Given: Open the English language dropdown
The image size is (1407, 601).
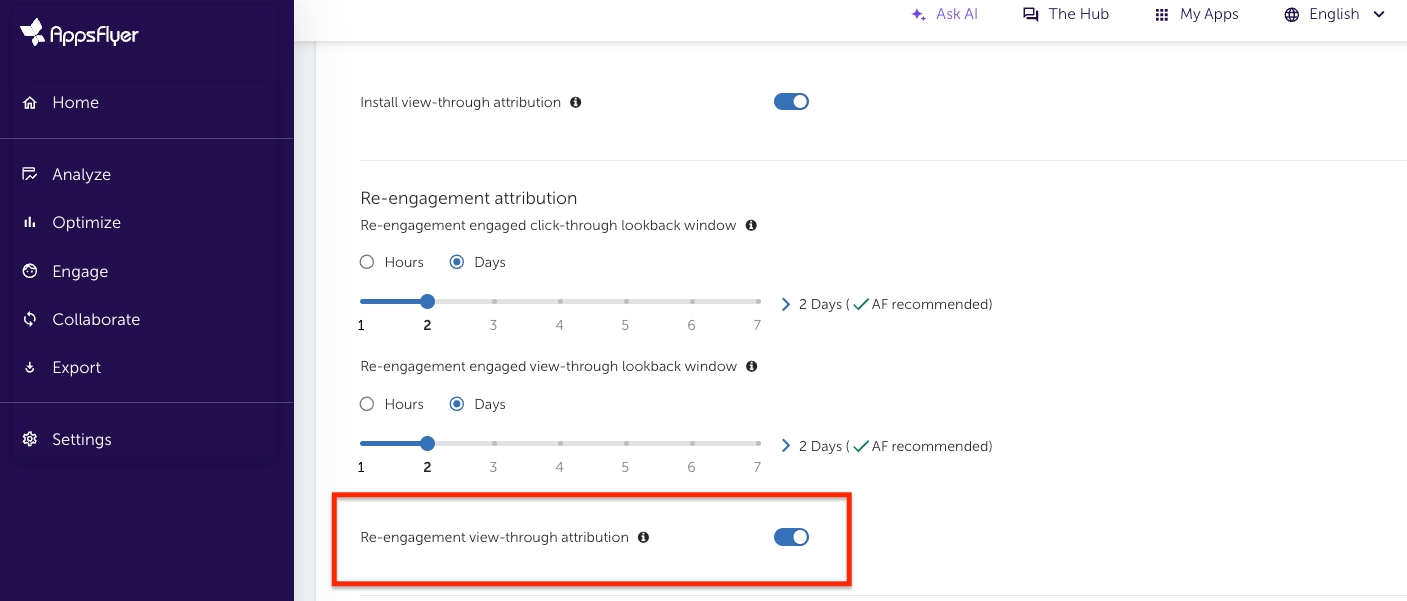Looking at the screenshot, I should [1334, 15].
